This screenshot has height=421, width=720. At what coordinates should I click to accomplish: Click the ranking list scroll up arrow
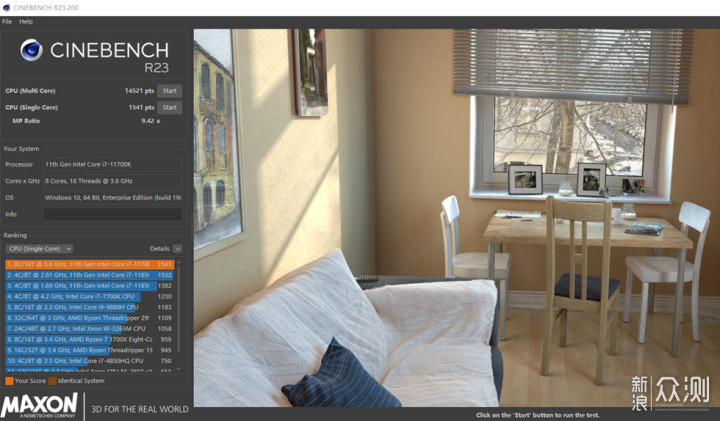click(x=179, y=263)
